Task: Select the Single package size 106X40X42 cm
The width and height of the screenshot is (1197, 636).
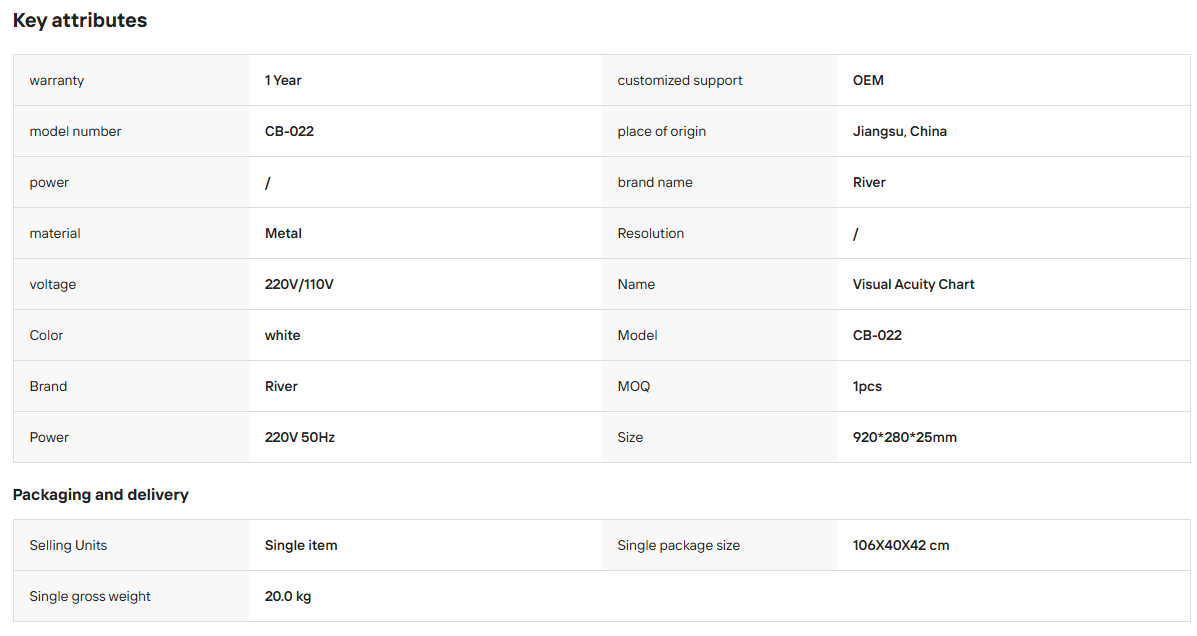Action: coord(901,545)
